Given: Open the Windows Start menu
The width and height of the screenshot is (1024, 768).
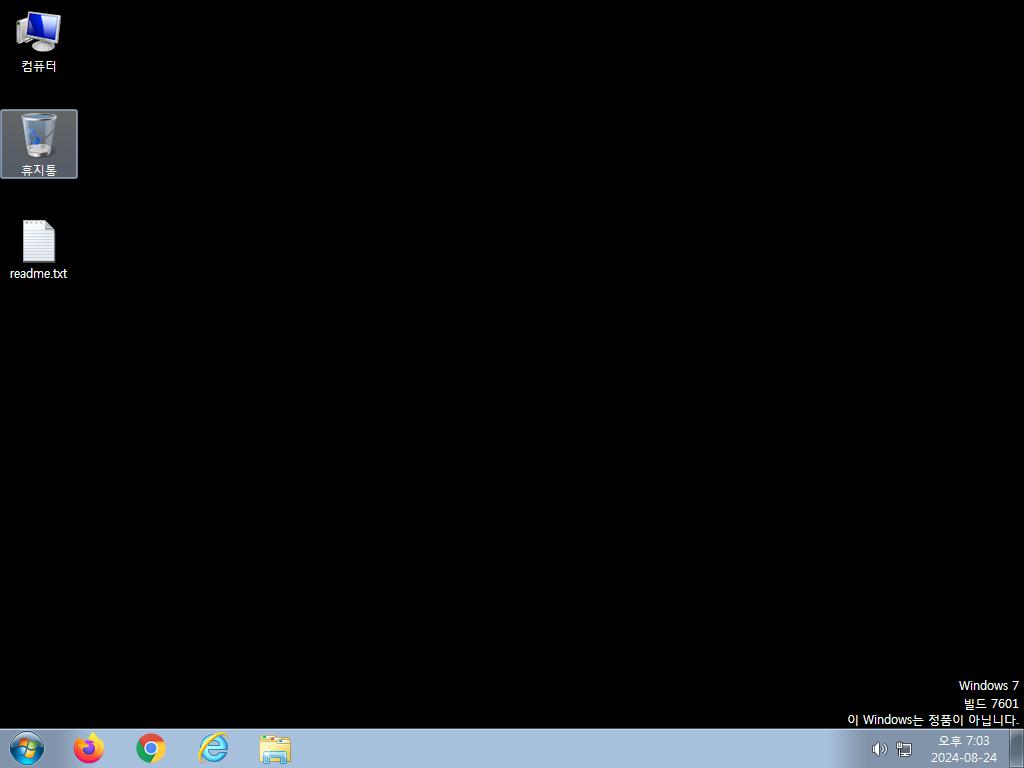Looking at the screenshot, I should pos(27,748).
